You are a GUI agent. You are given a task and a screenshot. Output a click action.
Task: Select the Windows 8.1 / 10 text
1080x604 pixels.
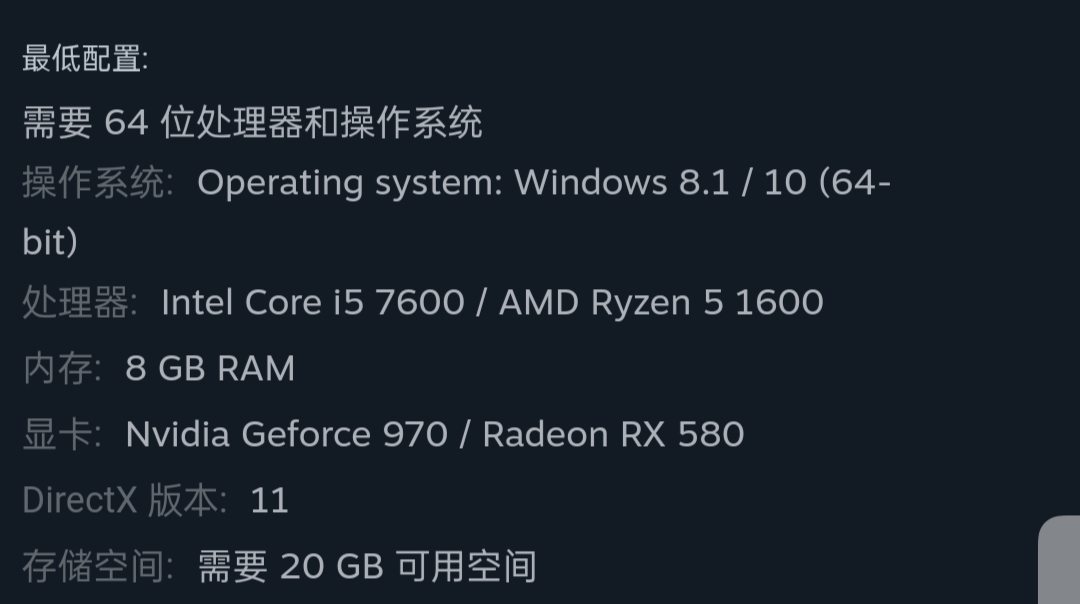(661, 183)
